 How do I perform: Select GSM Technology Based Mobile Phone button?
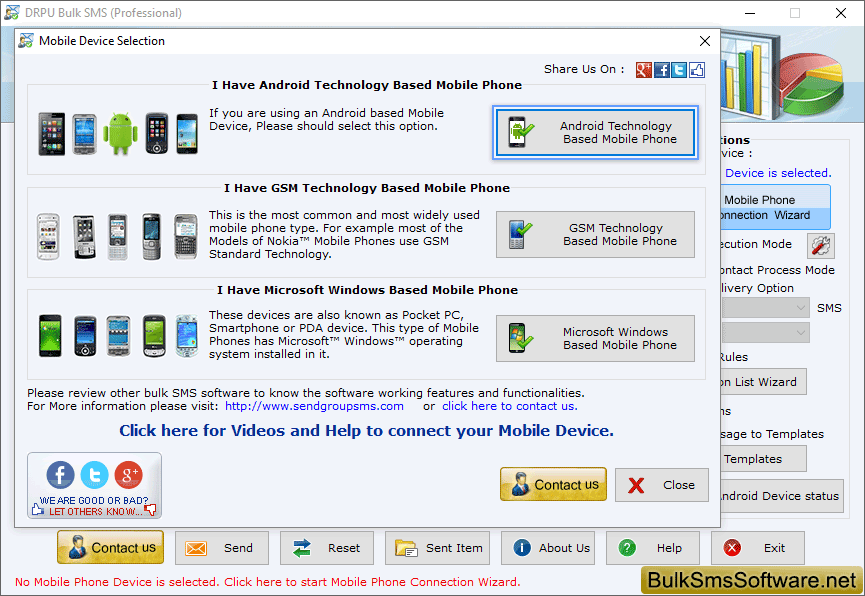tap(595, 235)
